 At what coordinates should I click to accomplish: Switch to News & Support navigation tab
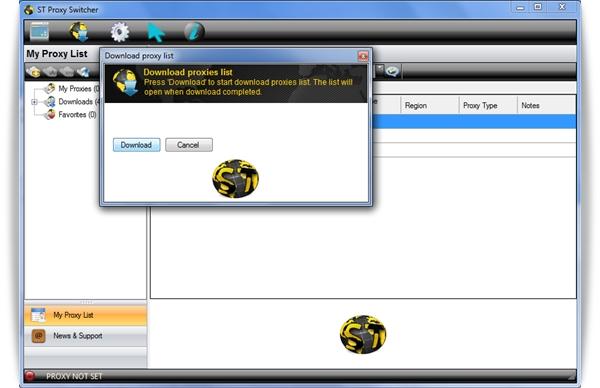pyautogui.click(x=85, y=336)
